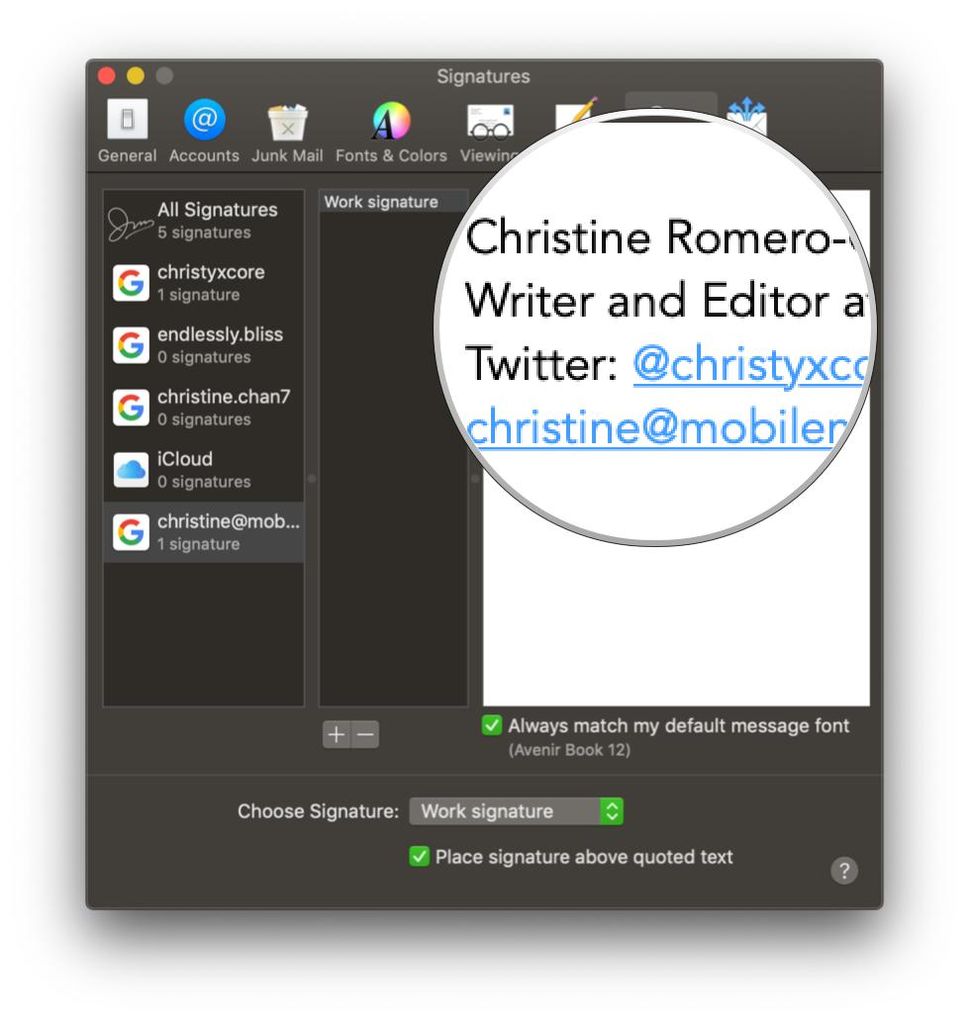Open help with the question mark icon
The image size is (970, 1021).
[845, 871]
